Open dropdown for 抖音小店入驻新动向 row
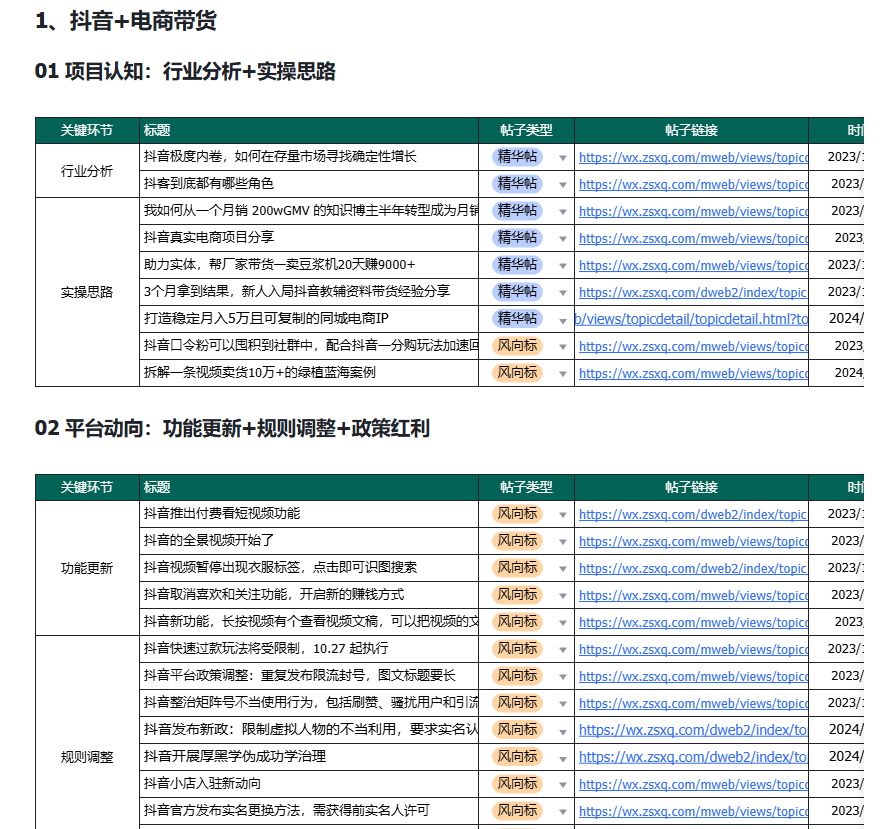 click(x=562, y=785)
